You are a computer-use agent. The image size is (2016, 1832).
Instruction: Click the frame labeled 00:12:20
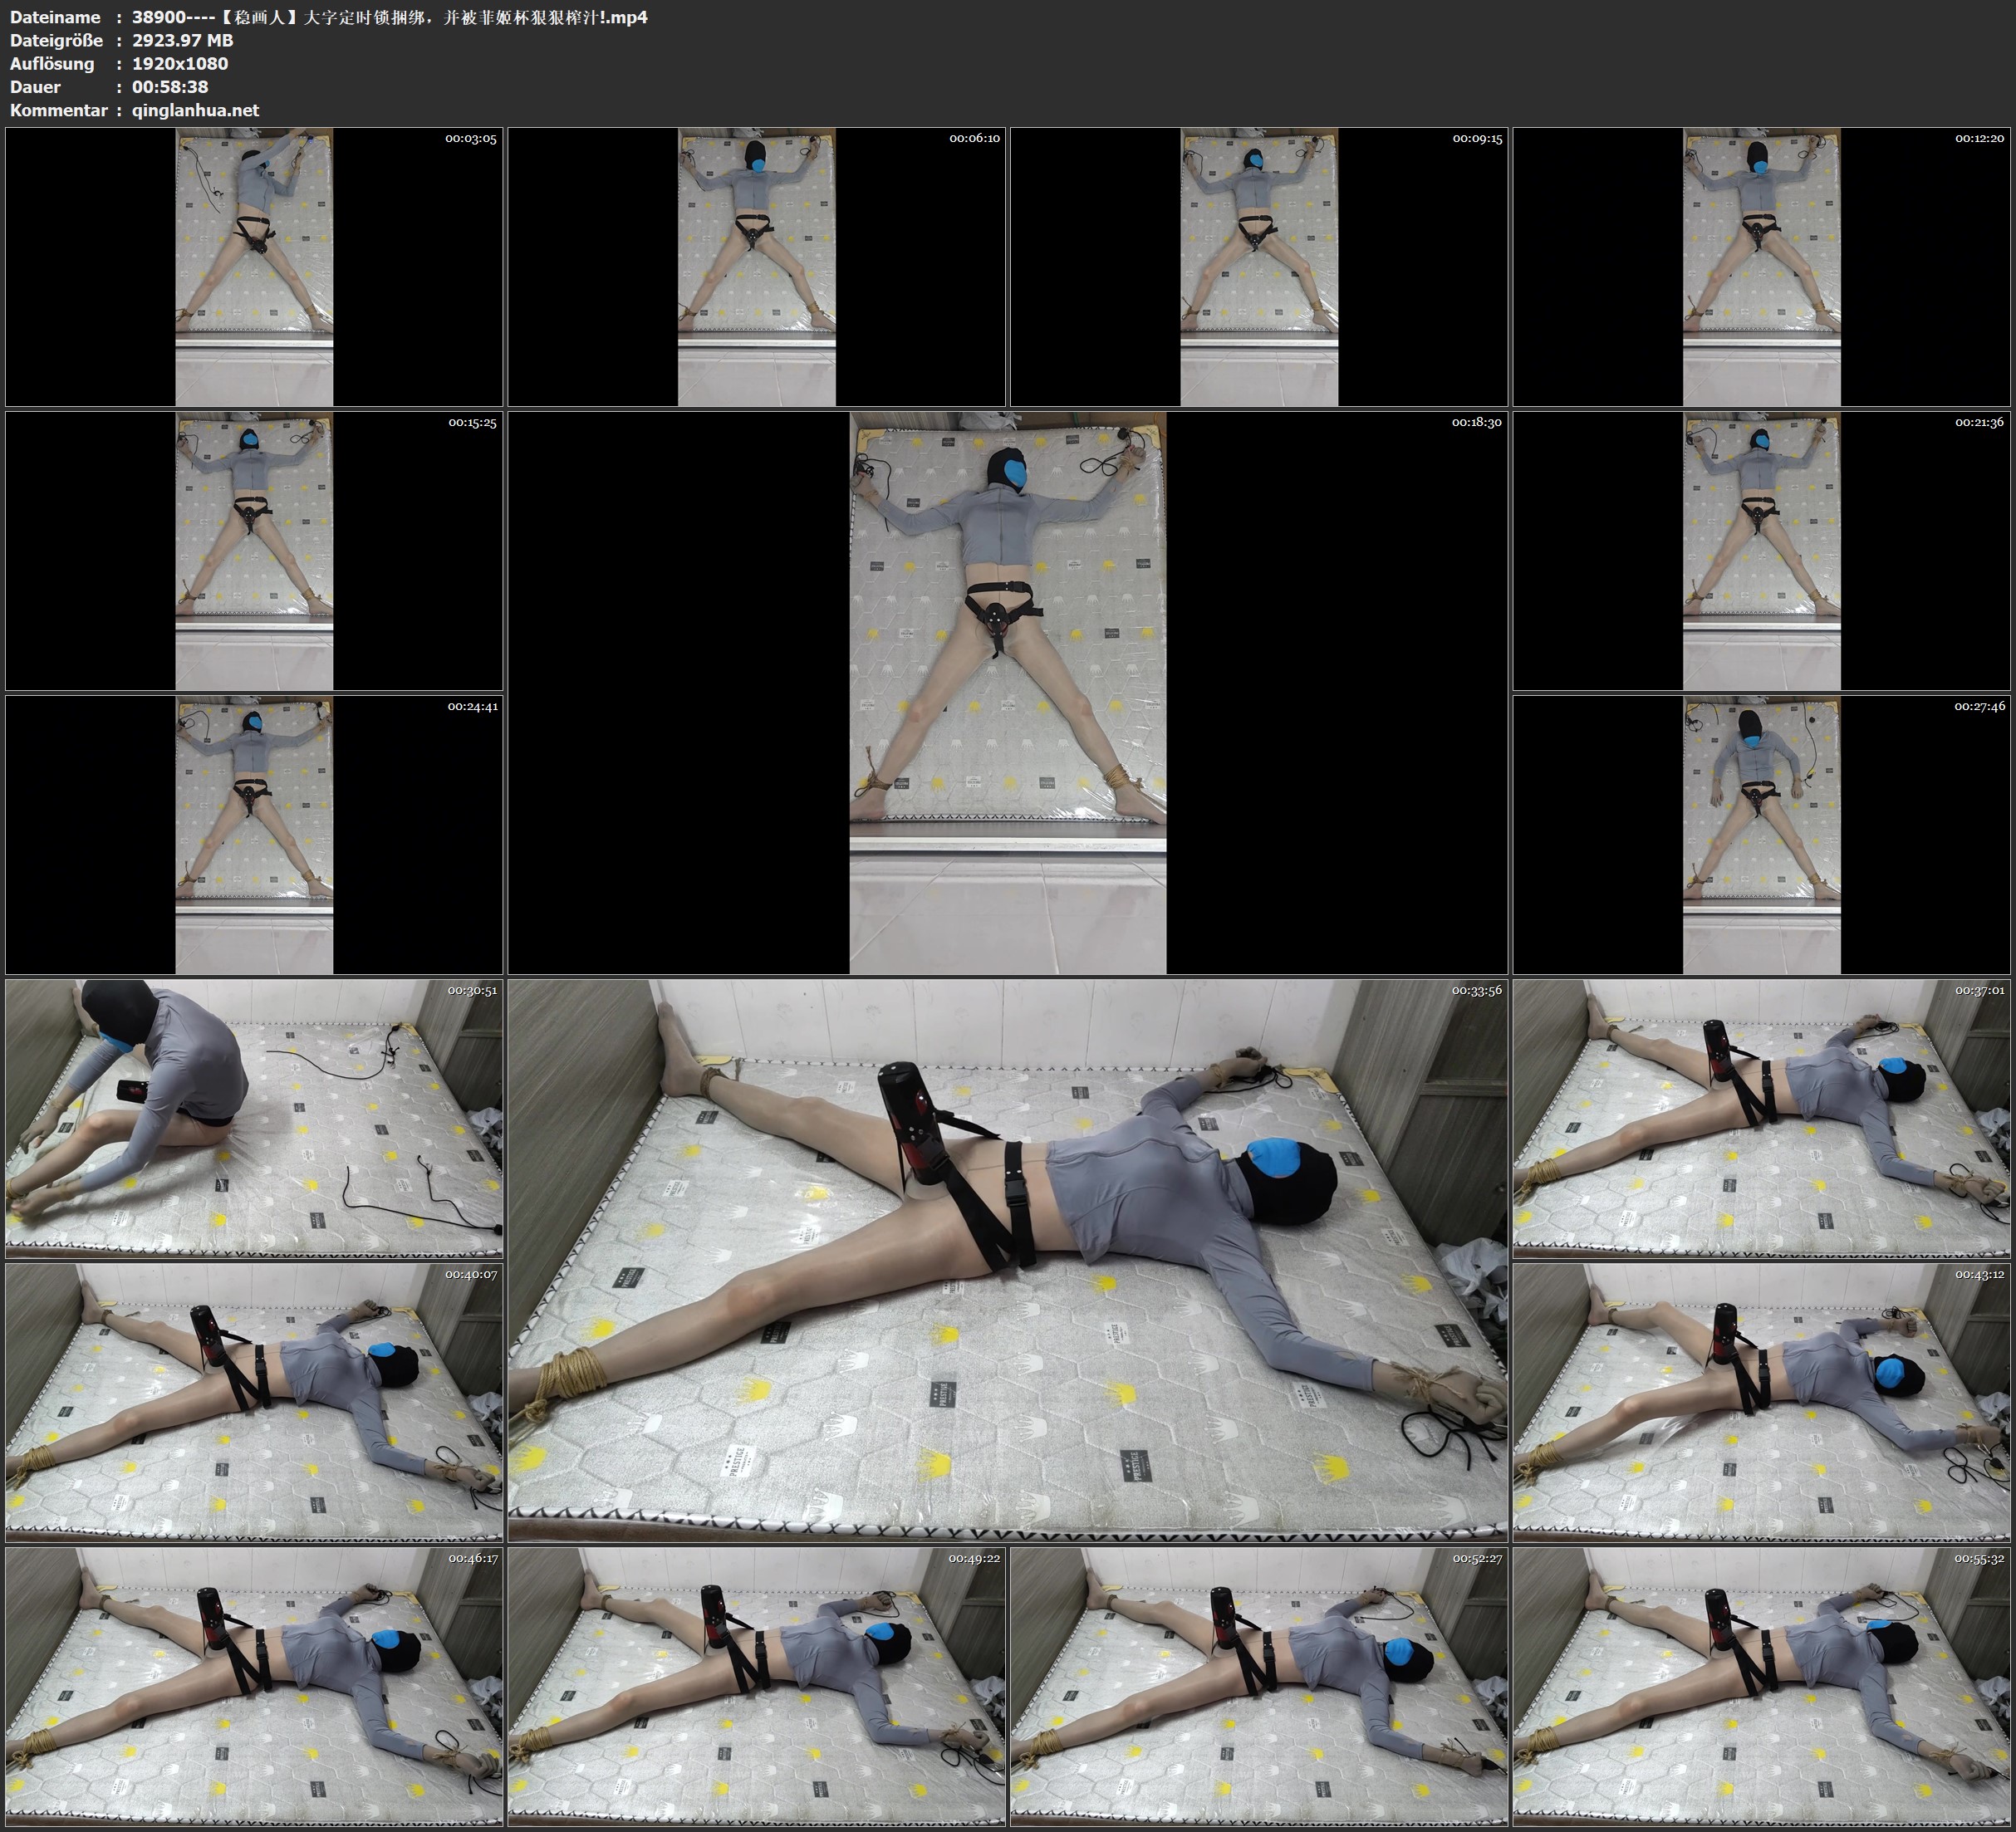[x=1762, y=266]
